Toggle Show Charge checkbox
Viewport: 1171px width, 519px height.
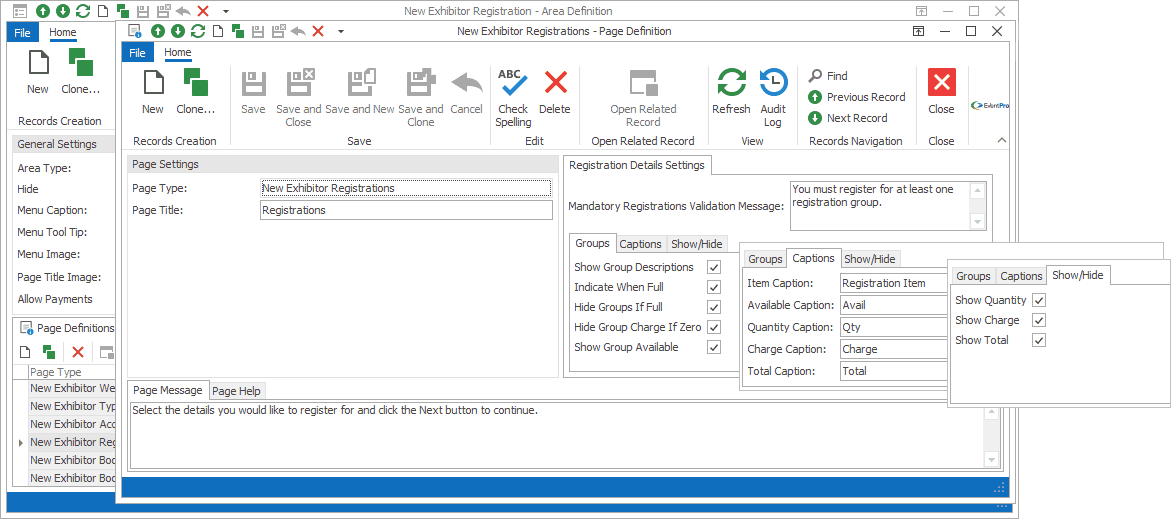pyautogui.click(x=1039, y=320)
